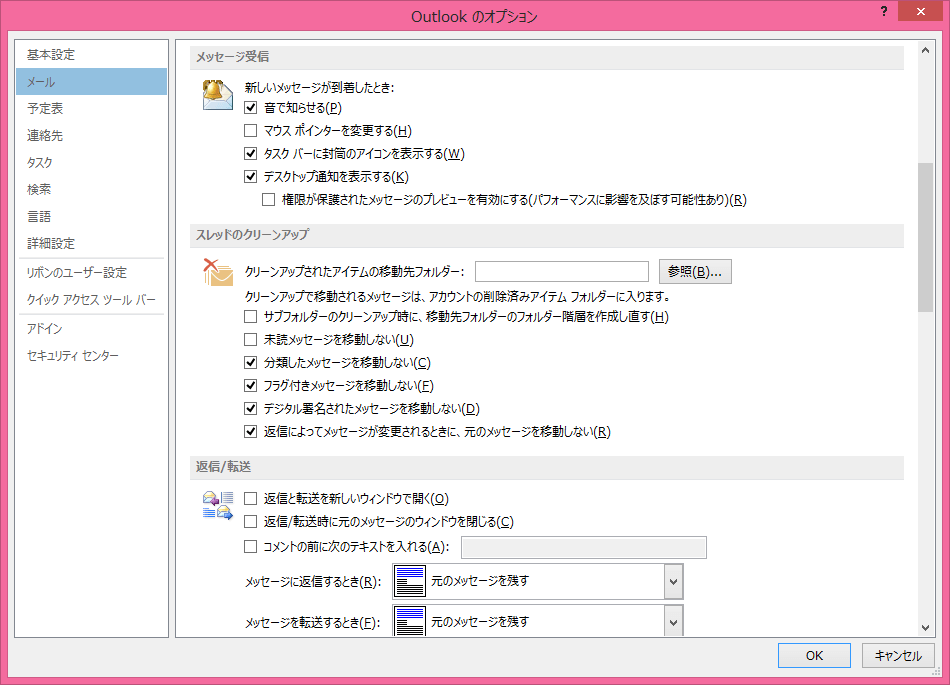
Task: Enable 返信と転送を新しいウィンドウで開く(O)
Action: click(250, 499)
